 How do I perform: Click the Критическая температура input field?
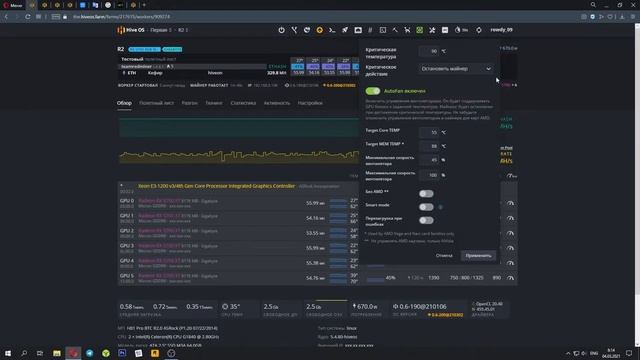429,51
